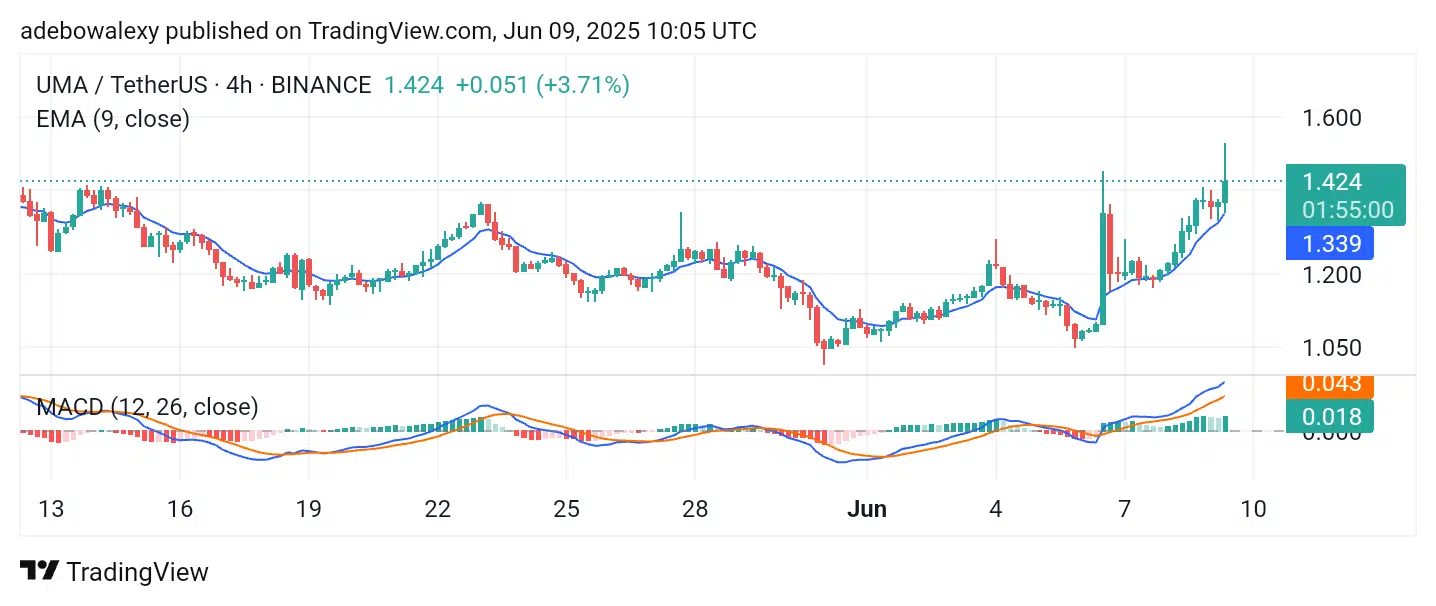
Task: Select the Jun marker on time axis
Action: 866,509
